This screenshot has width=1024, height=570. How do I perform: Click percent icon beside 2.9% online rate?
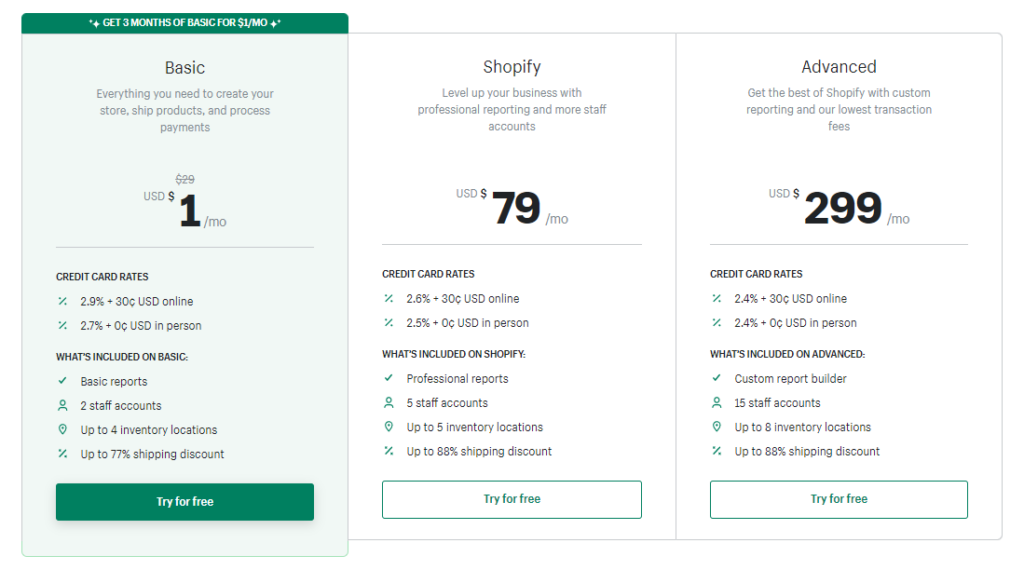pyautogui.click(x=63, y=301)
